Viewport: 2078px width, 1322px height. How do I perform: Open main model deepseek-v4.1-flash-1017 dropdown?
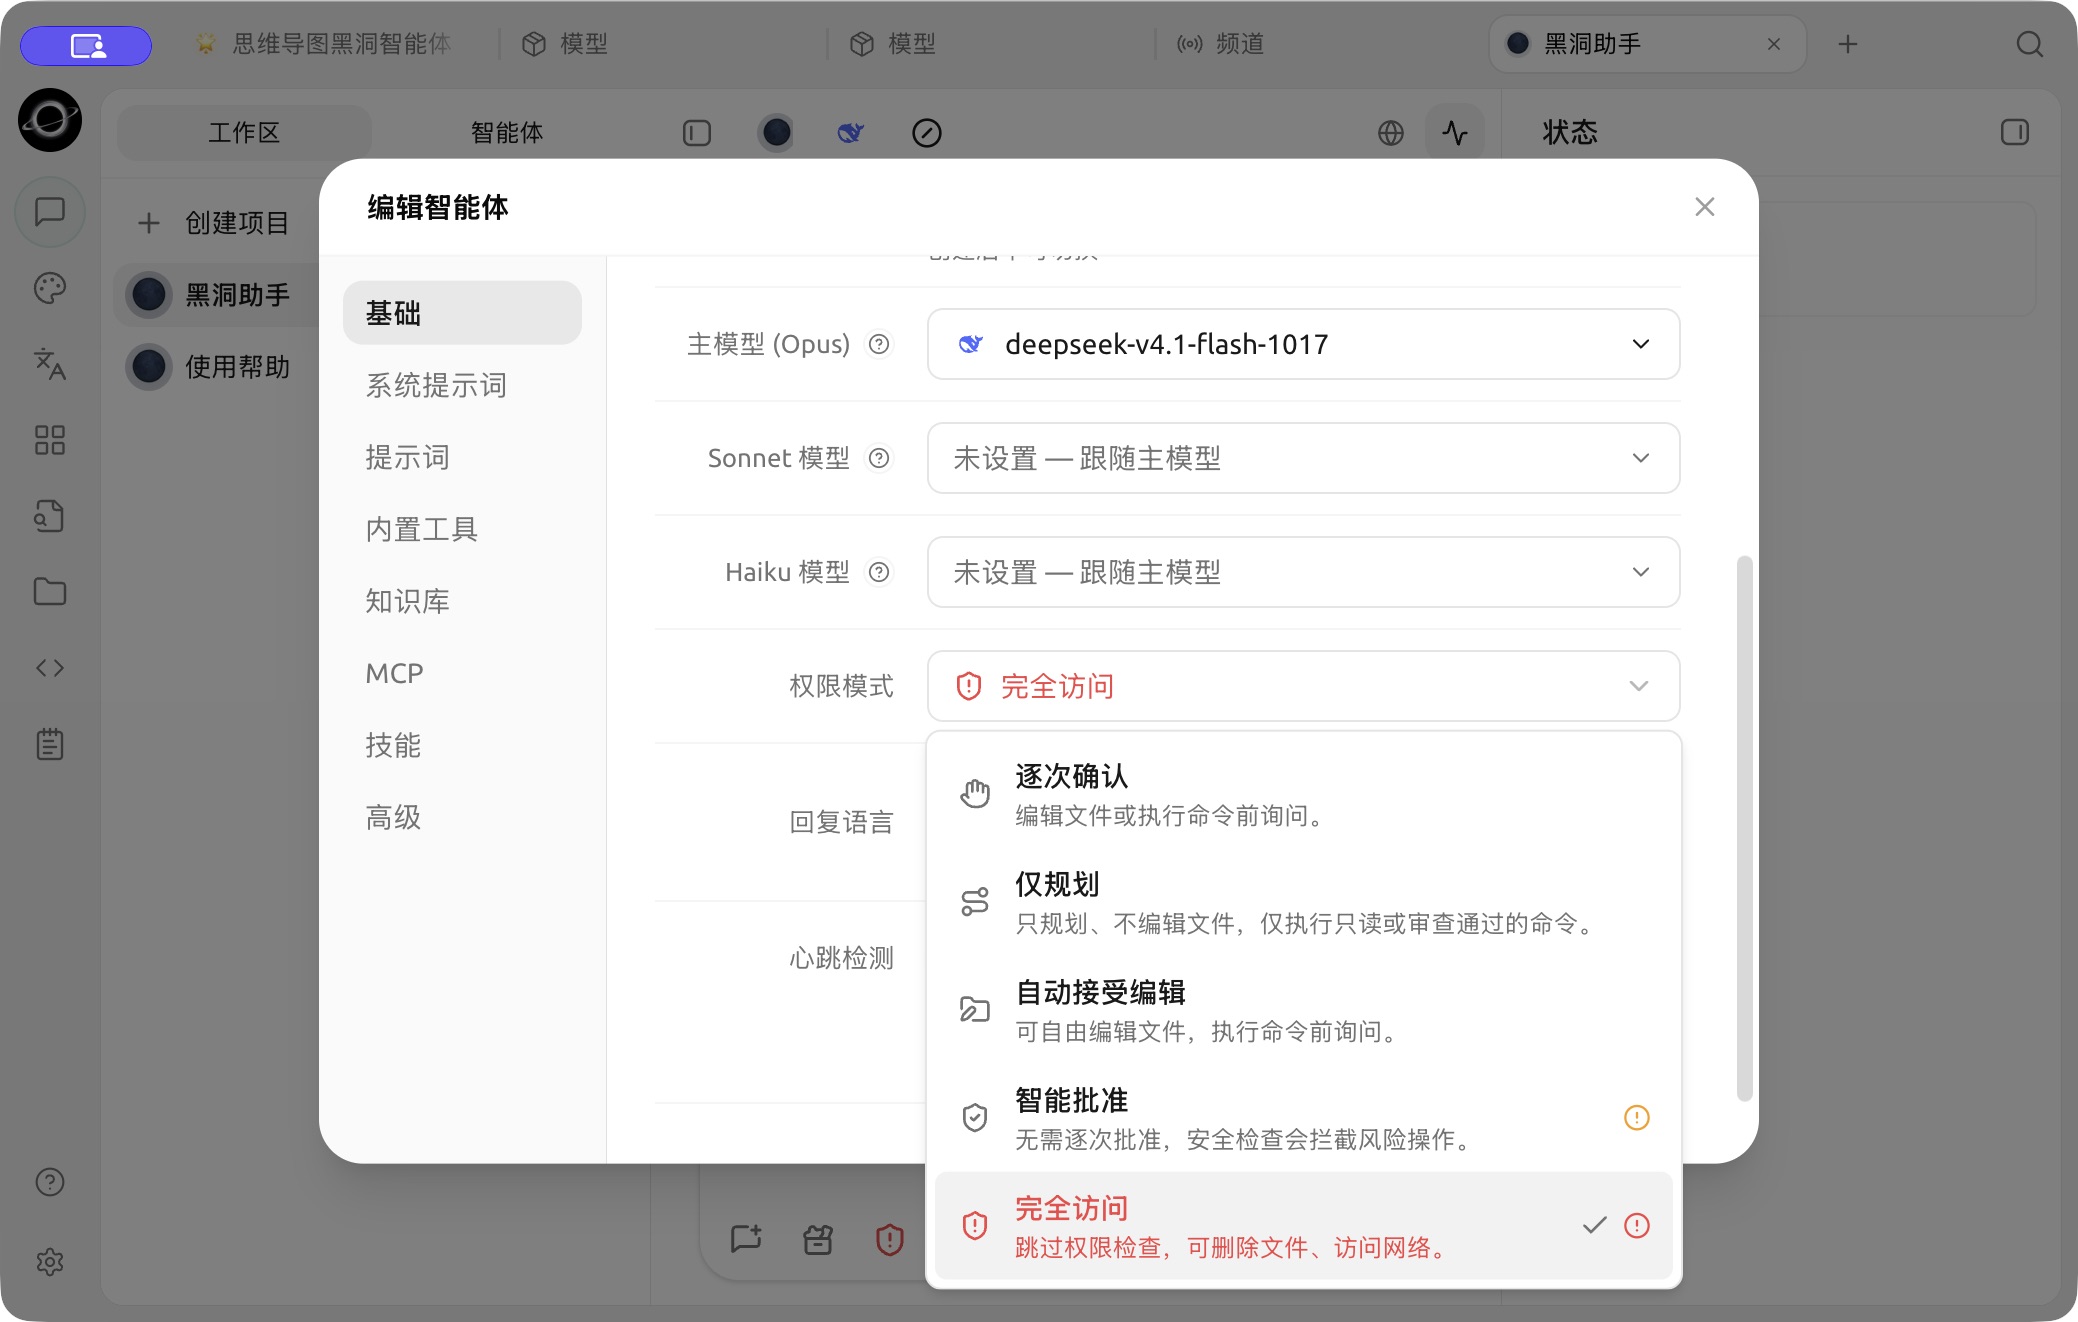[1304, 344]
